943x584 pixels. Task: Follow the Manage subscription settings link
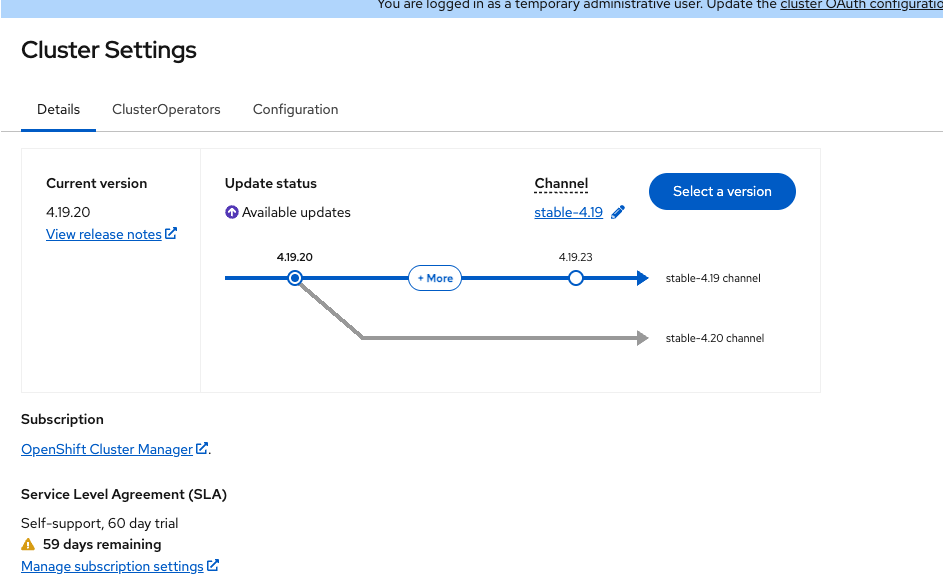click(112, 566)
